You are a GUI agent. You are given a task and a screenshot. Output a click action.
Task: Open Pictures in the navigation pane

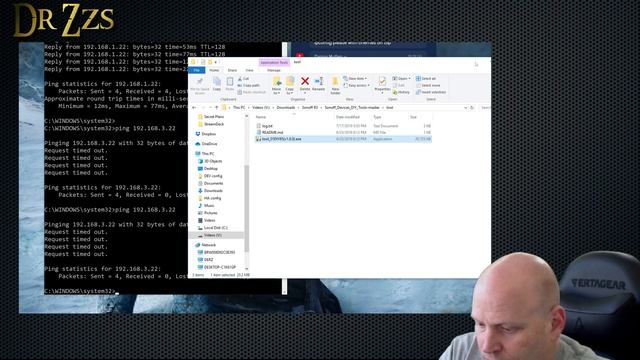(x=207, y=213)
